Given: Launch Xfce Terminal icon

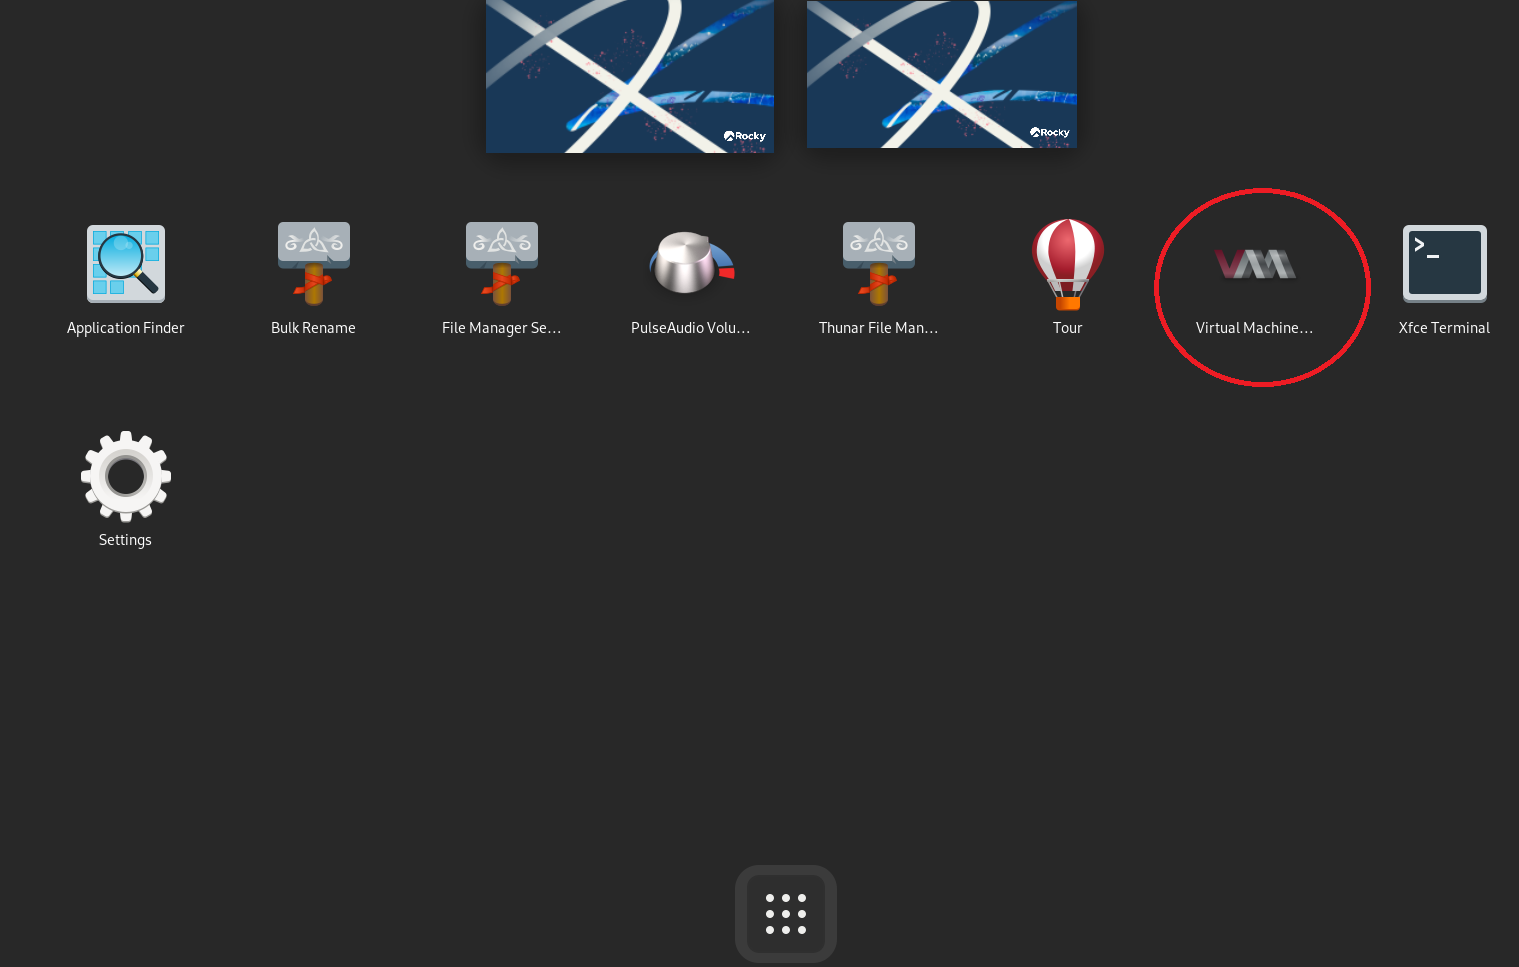Looking at the screenshot, I should [1444, 263].
